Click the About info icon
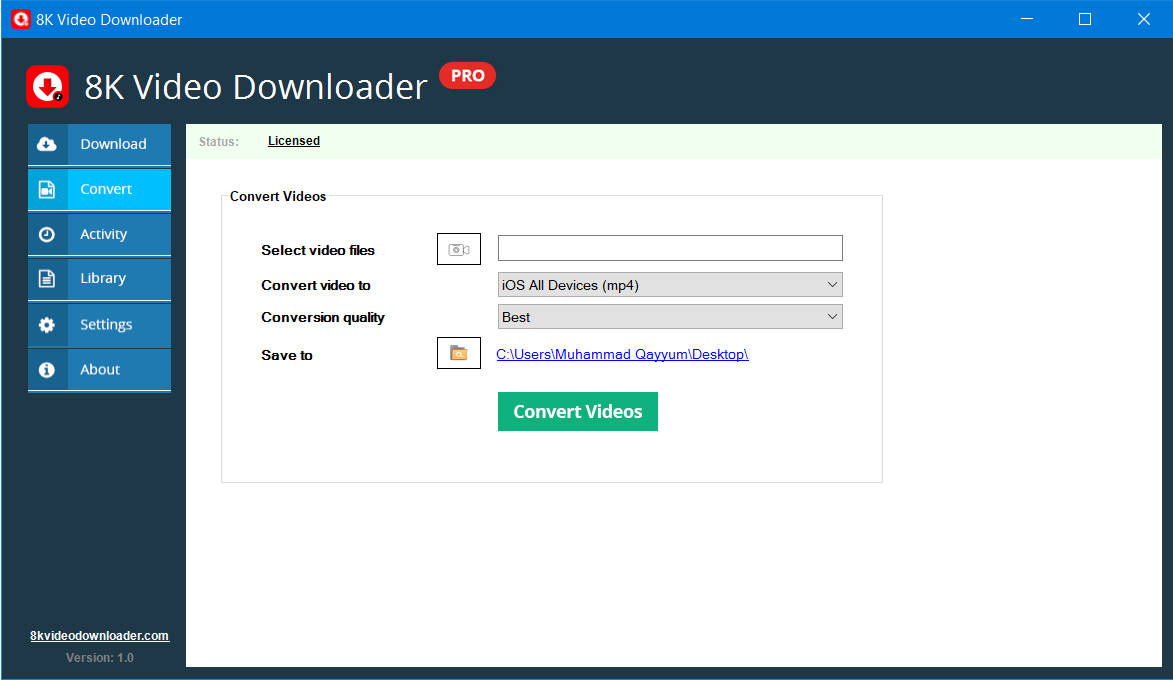Viewport: 1173px width, 680px height. 46,370
